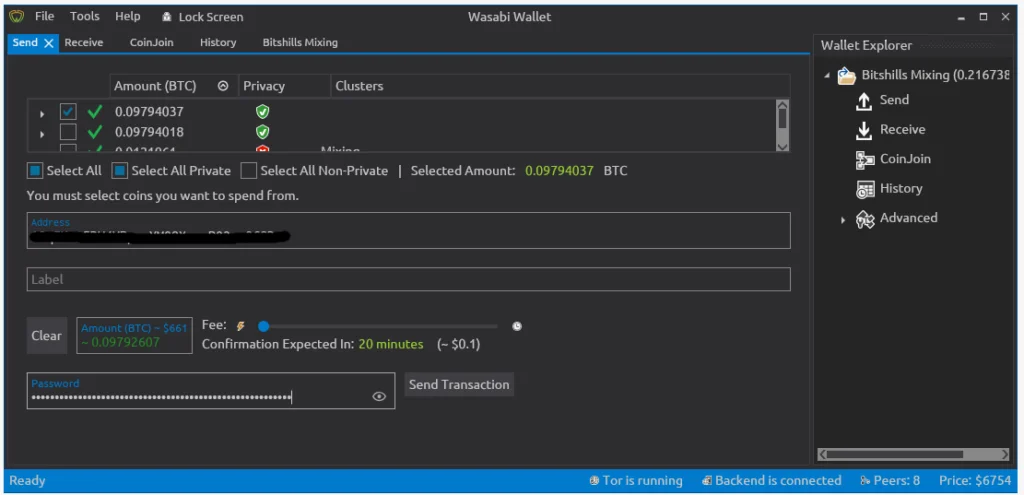Select Receive text in Wallet Explorer tree
This screenshot has height=495, width=1024.
pos(903,129)
